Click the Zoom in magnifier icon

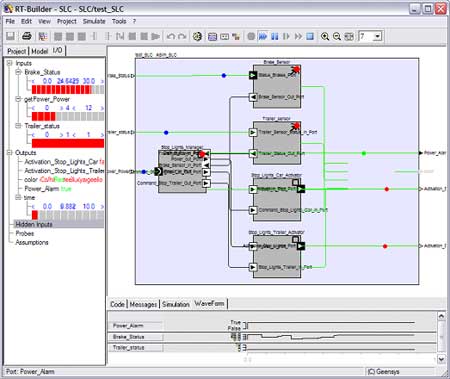point(325,36)
